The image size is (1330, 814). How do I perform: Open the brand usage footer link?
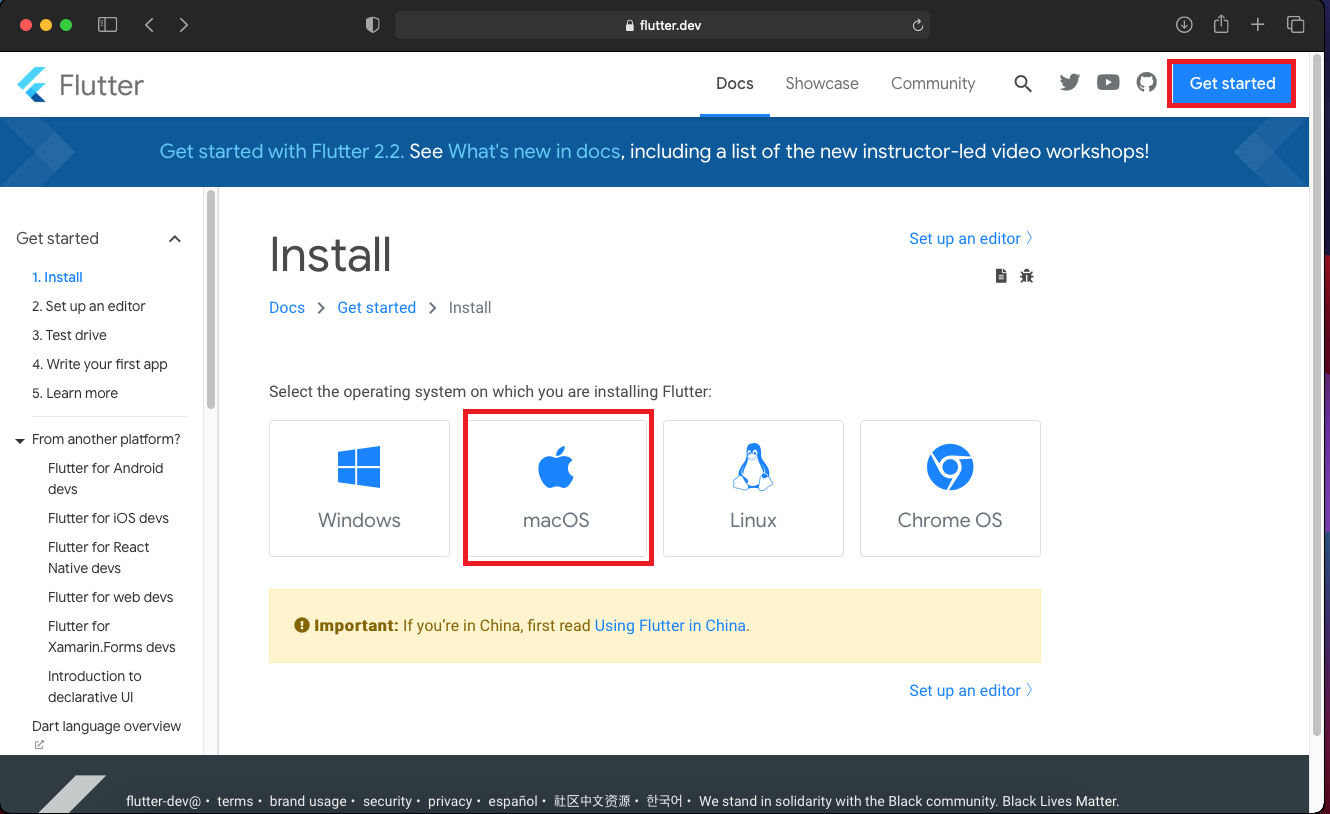(308, 801)
